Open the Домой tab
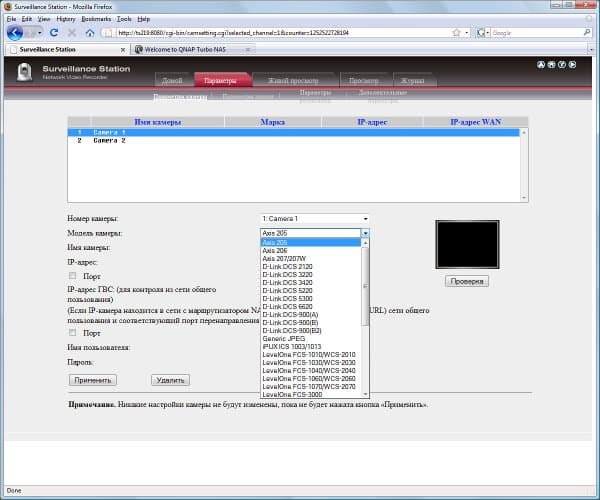The image size is (600, 500). pos(172,80)
